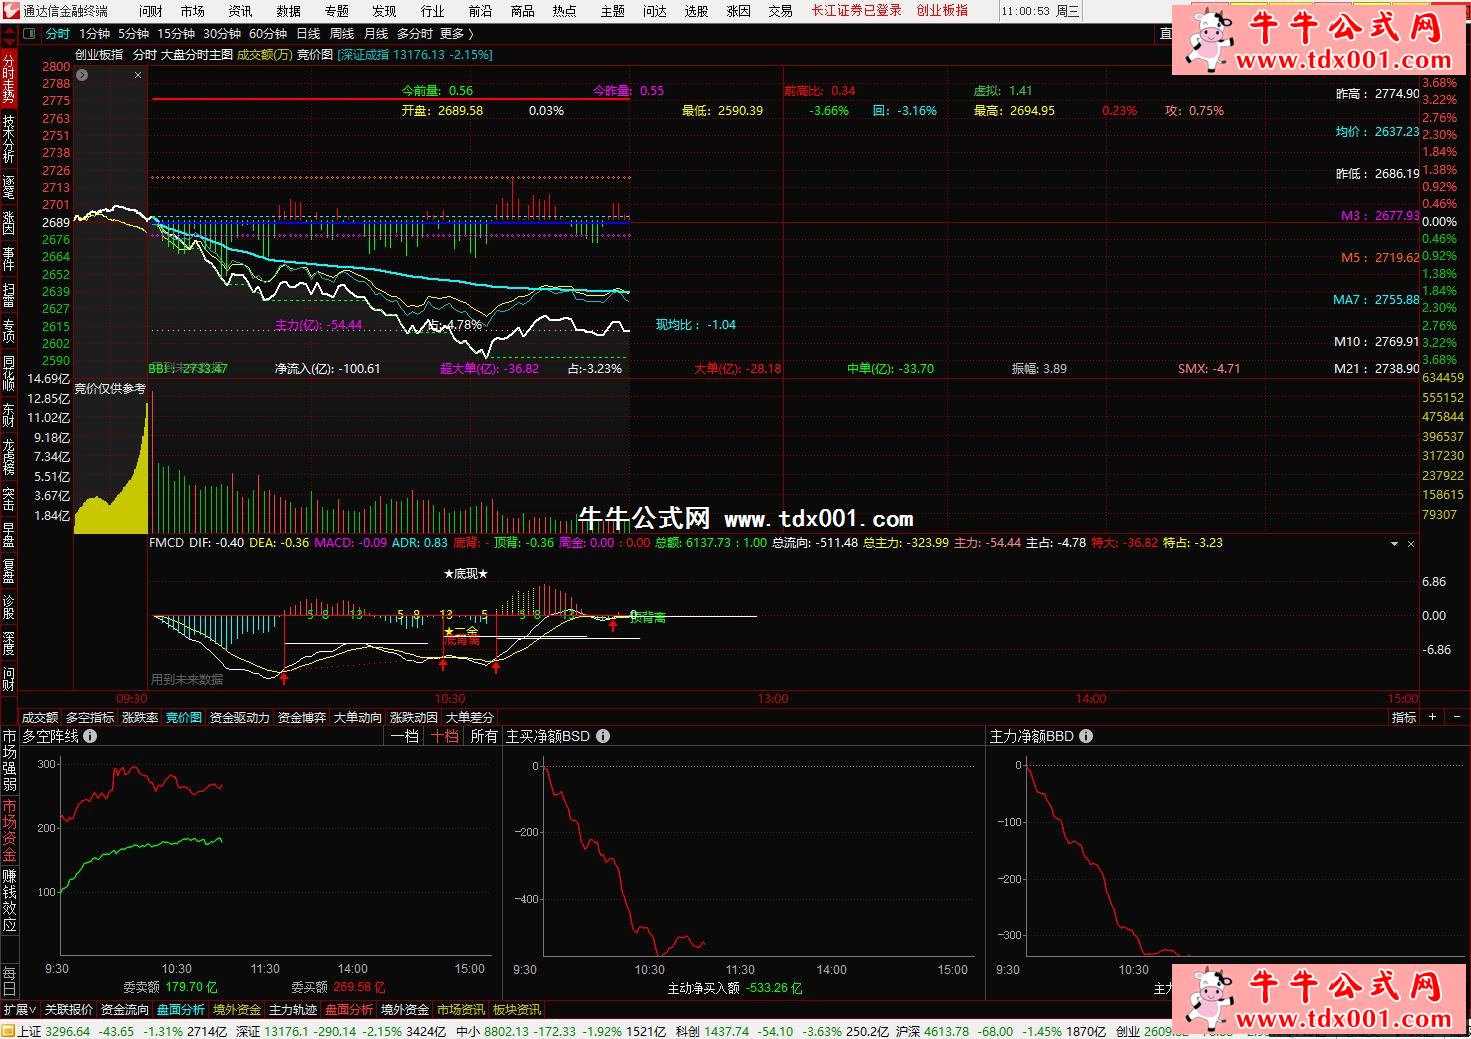
Task: Select the 涨跌动因 indicator tab
Action: click(x=413, y=717)
